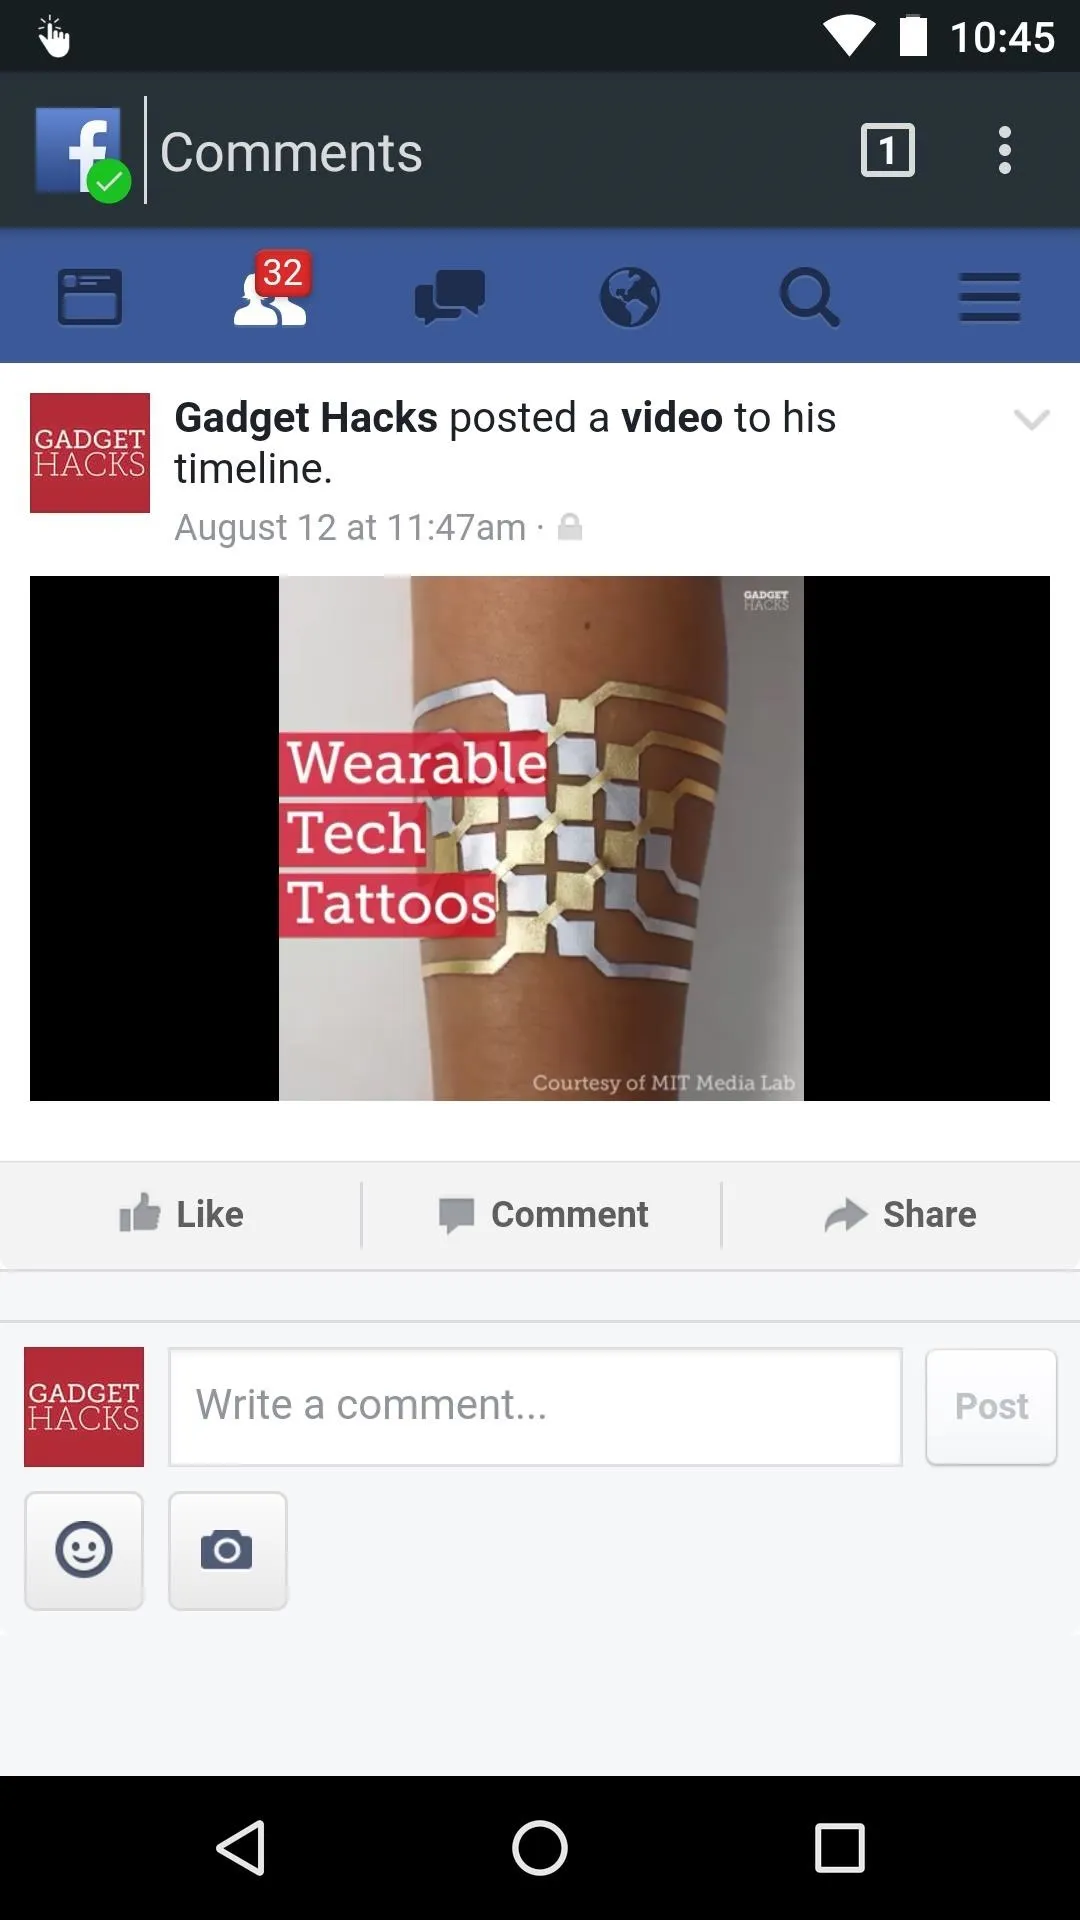This screenshot has height=1920, width=1080.
Task: Open the News Feed icon
Action: [90, 297]
